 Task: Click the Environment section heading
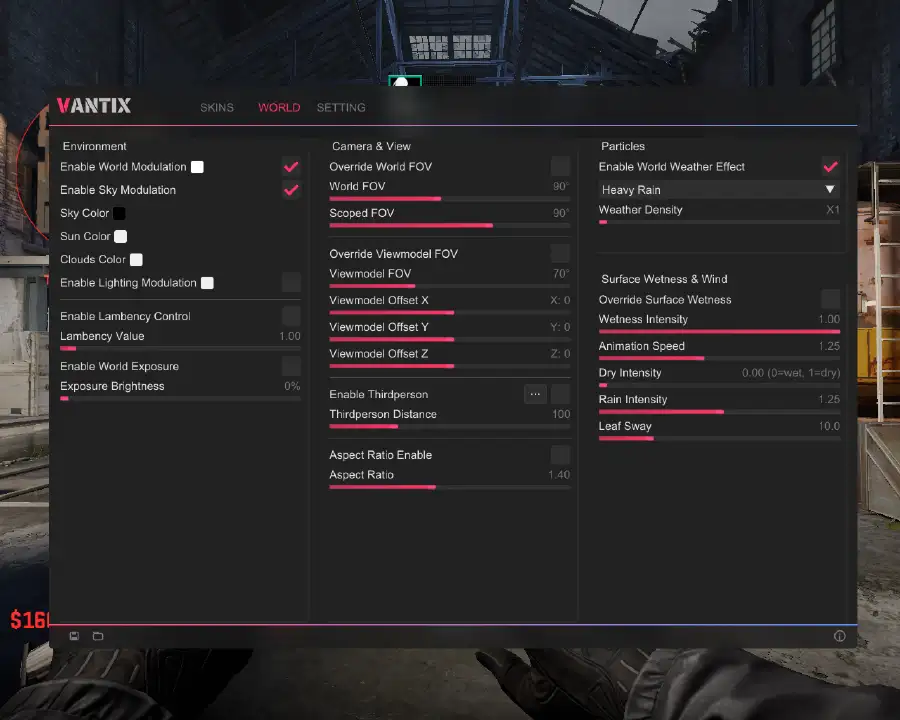tap(95, 146)
